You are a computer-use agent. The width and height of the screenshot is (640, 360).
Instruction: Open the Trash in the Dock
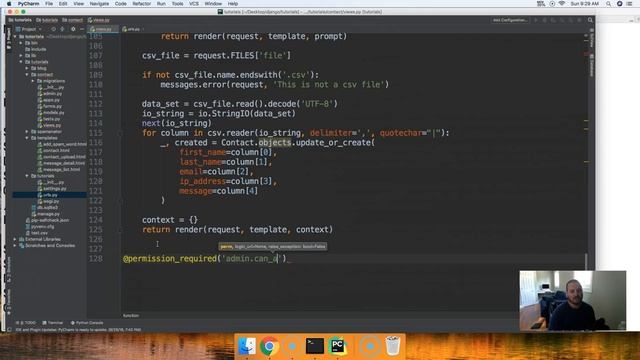pyautogui.click(x=393, y=346)
